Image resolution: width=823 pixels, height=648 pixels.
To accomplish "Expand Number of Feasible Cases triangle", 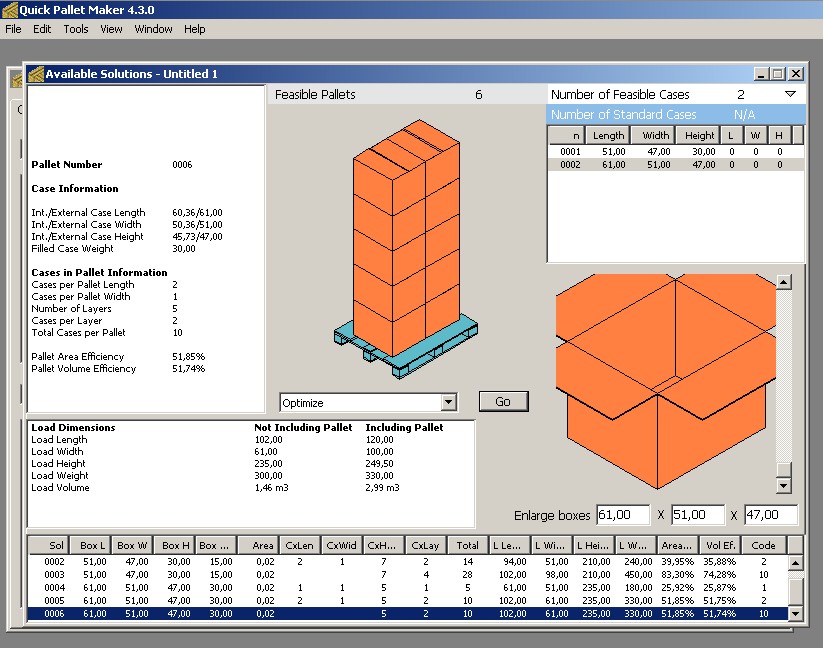I will click(790, 94).
